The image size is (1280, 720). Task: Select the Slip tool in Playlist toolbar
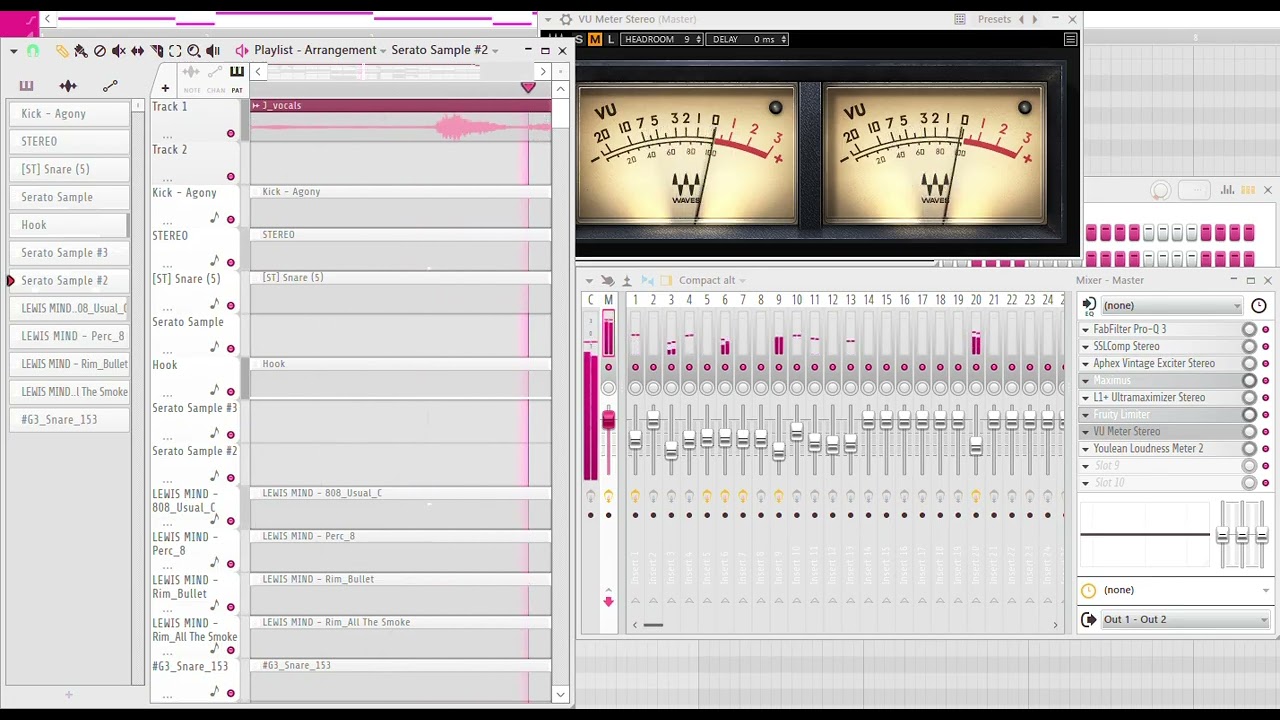pos(138,50)
